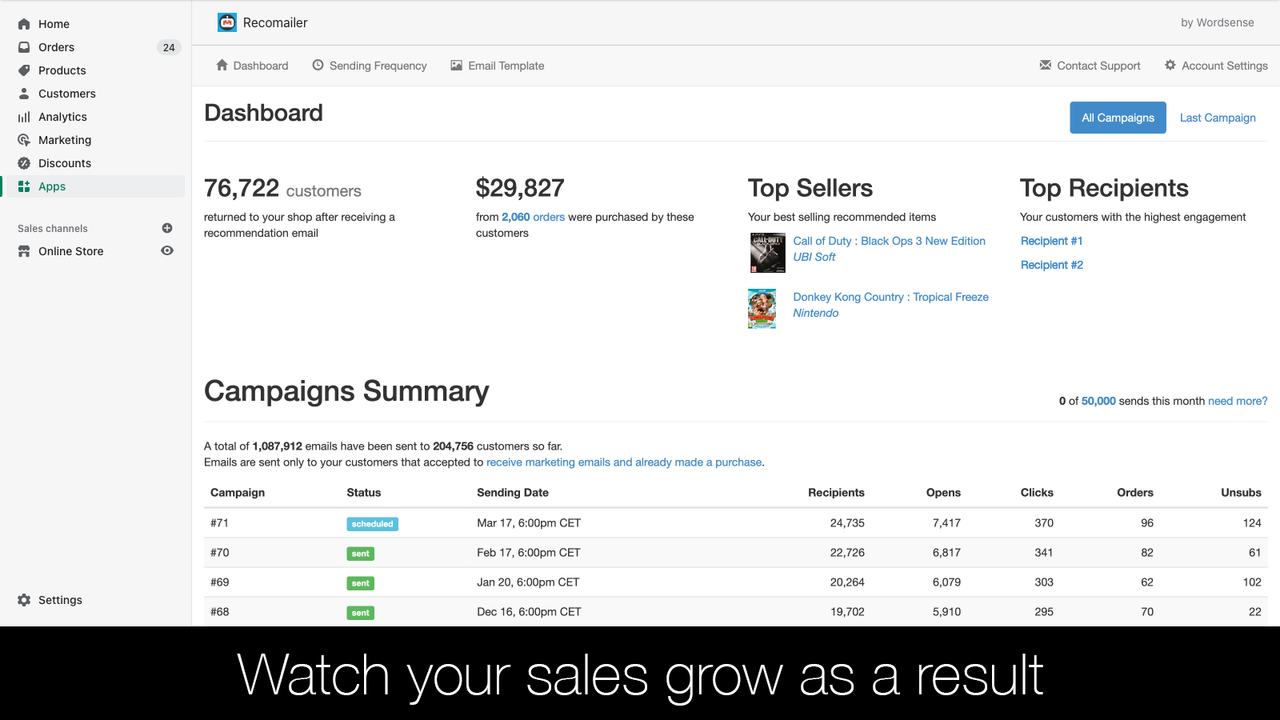The image size is (1280, 720).
Task: Open Account Settings via the gear icon
Action: point(1169,65)
